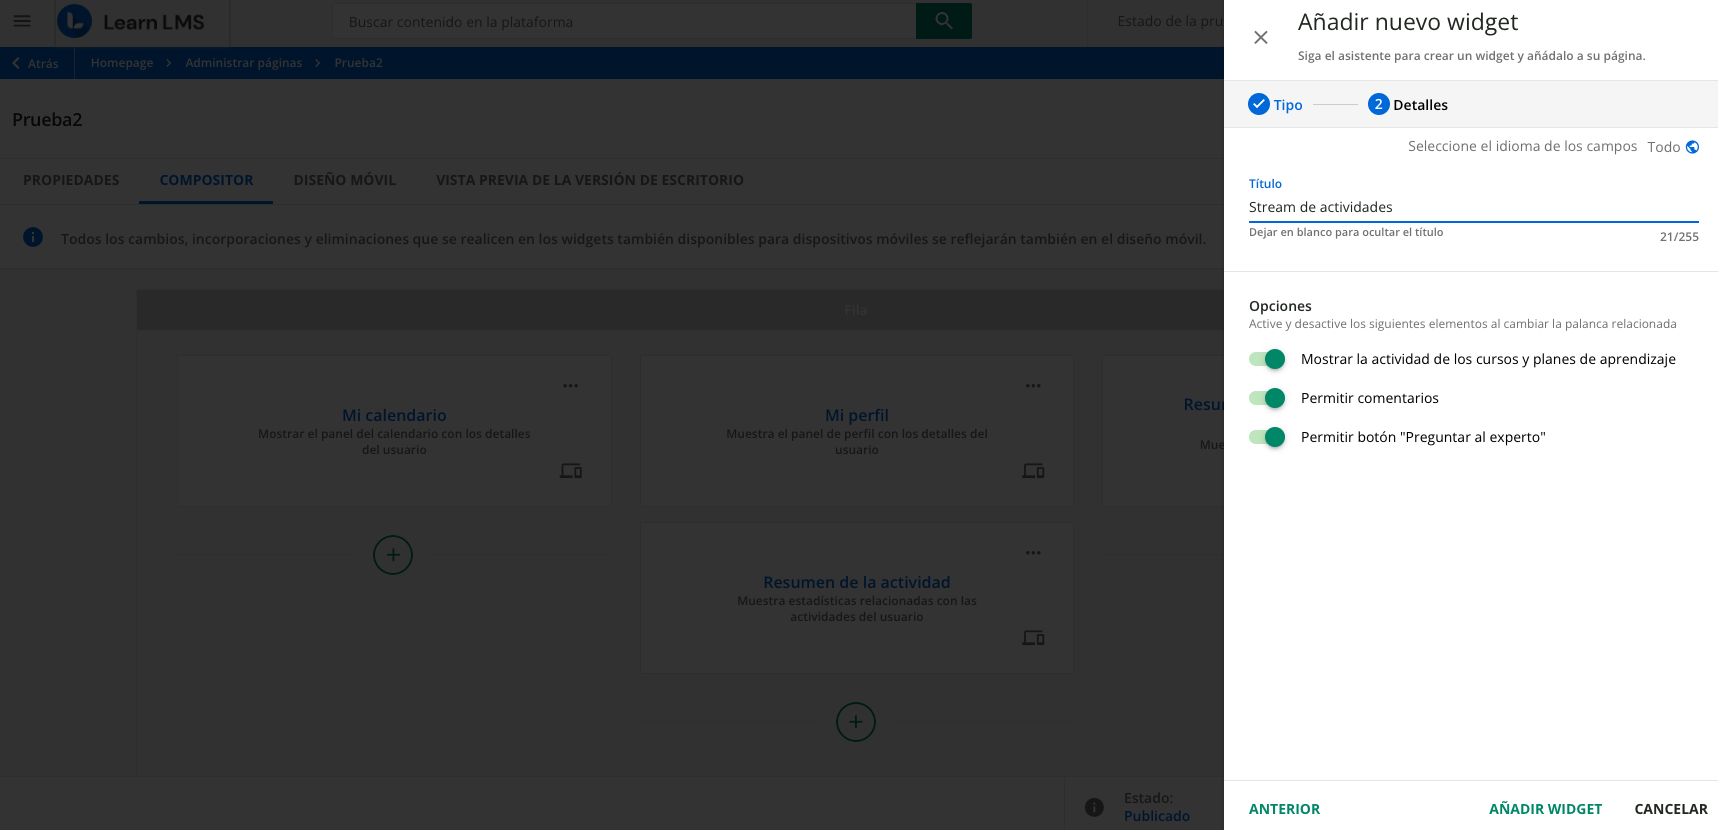Click device icon on Mi perfil widget
Screen dimensions: 1718x830
pyautogui.click(x=1034, y=471)
